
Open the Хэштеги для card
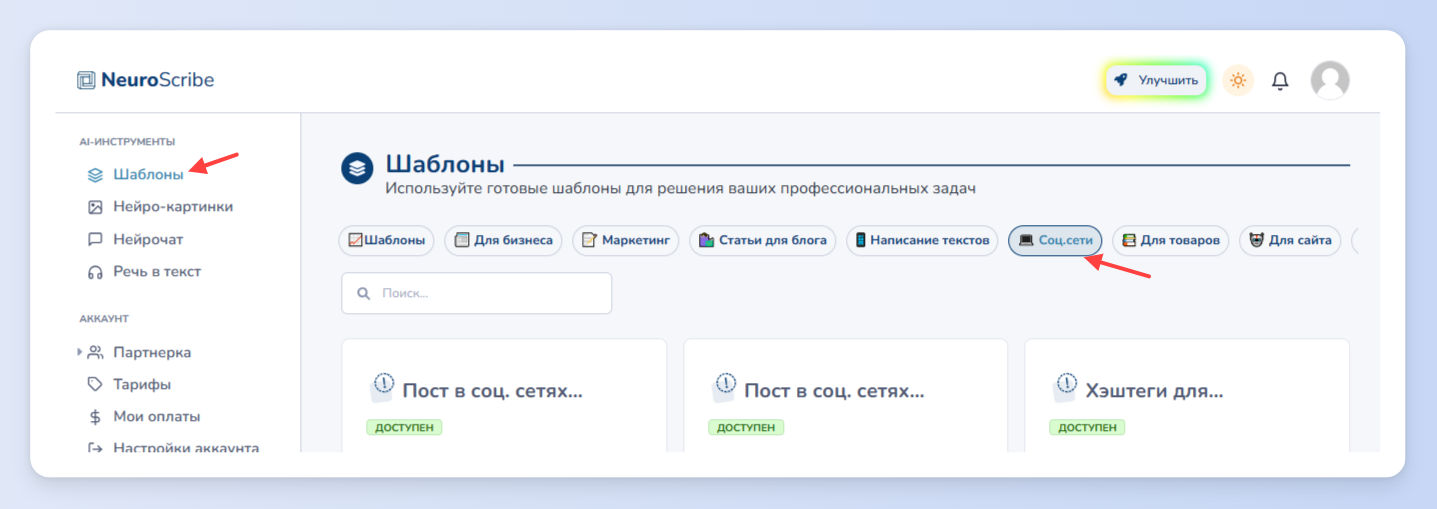click(x=1187, y=395)
